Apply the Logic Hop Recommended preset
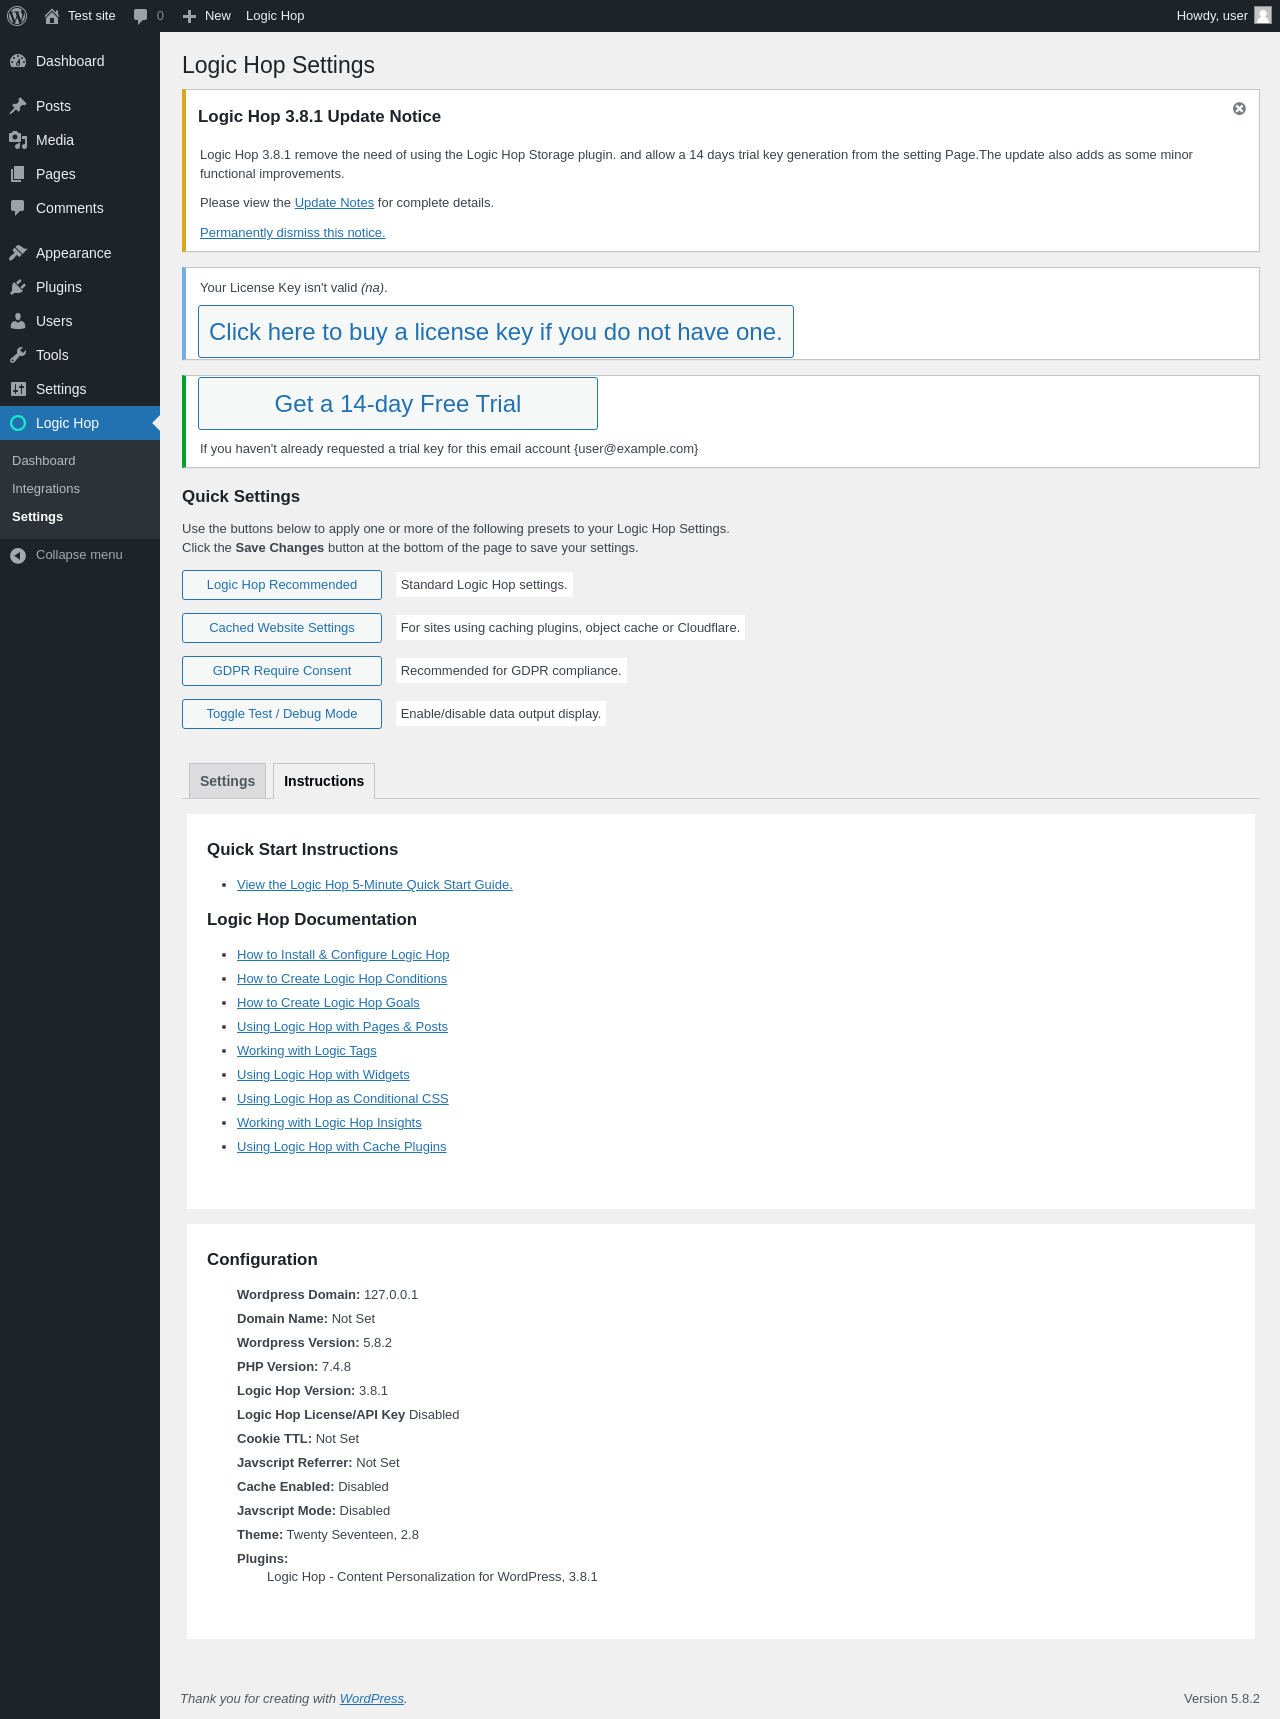The image size is (1280, 1719). click(282, 585)
